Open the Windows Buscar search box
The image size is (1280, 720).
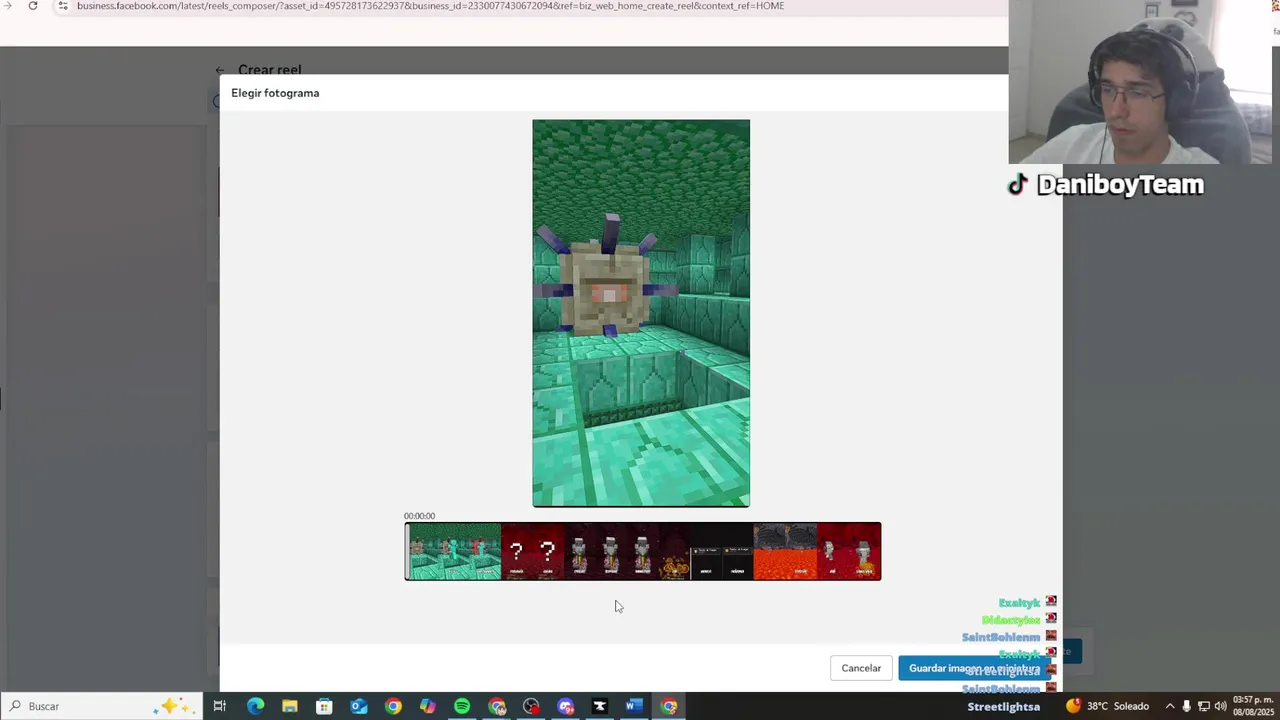100,706
